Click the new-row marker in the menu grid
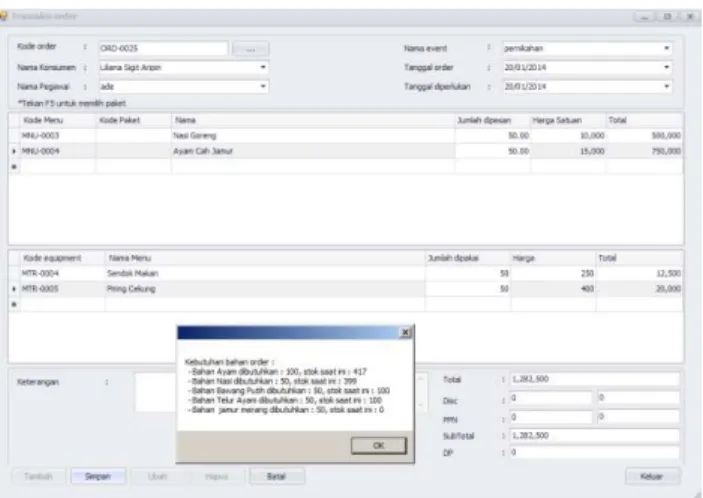The width and height of the screenshot is (703, 498). (x=14, y=166)
